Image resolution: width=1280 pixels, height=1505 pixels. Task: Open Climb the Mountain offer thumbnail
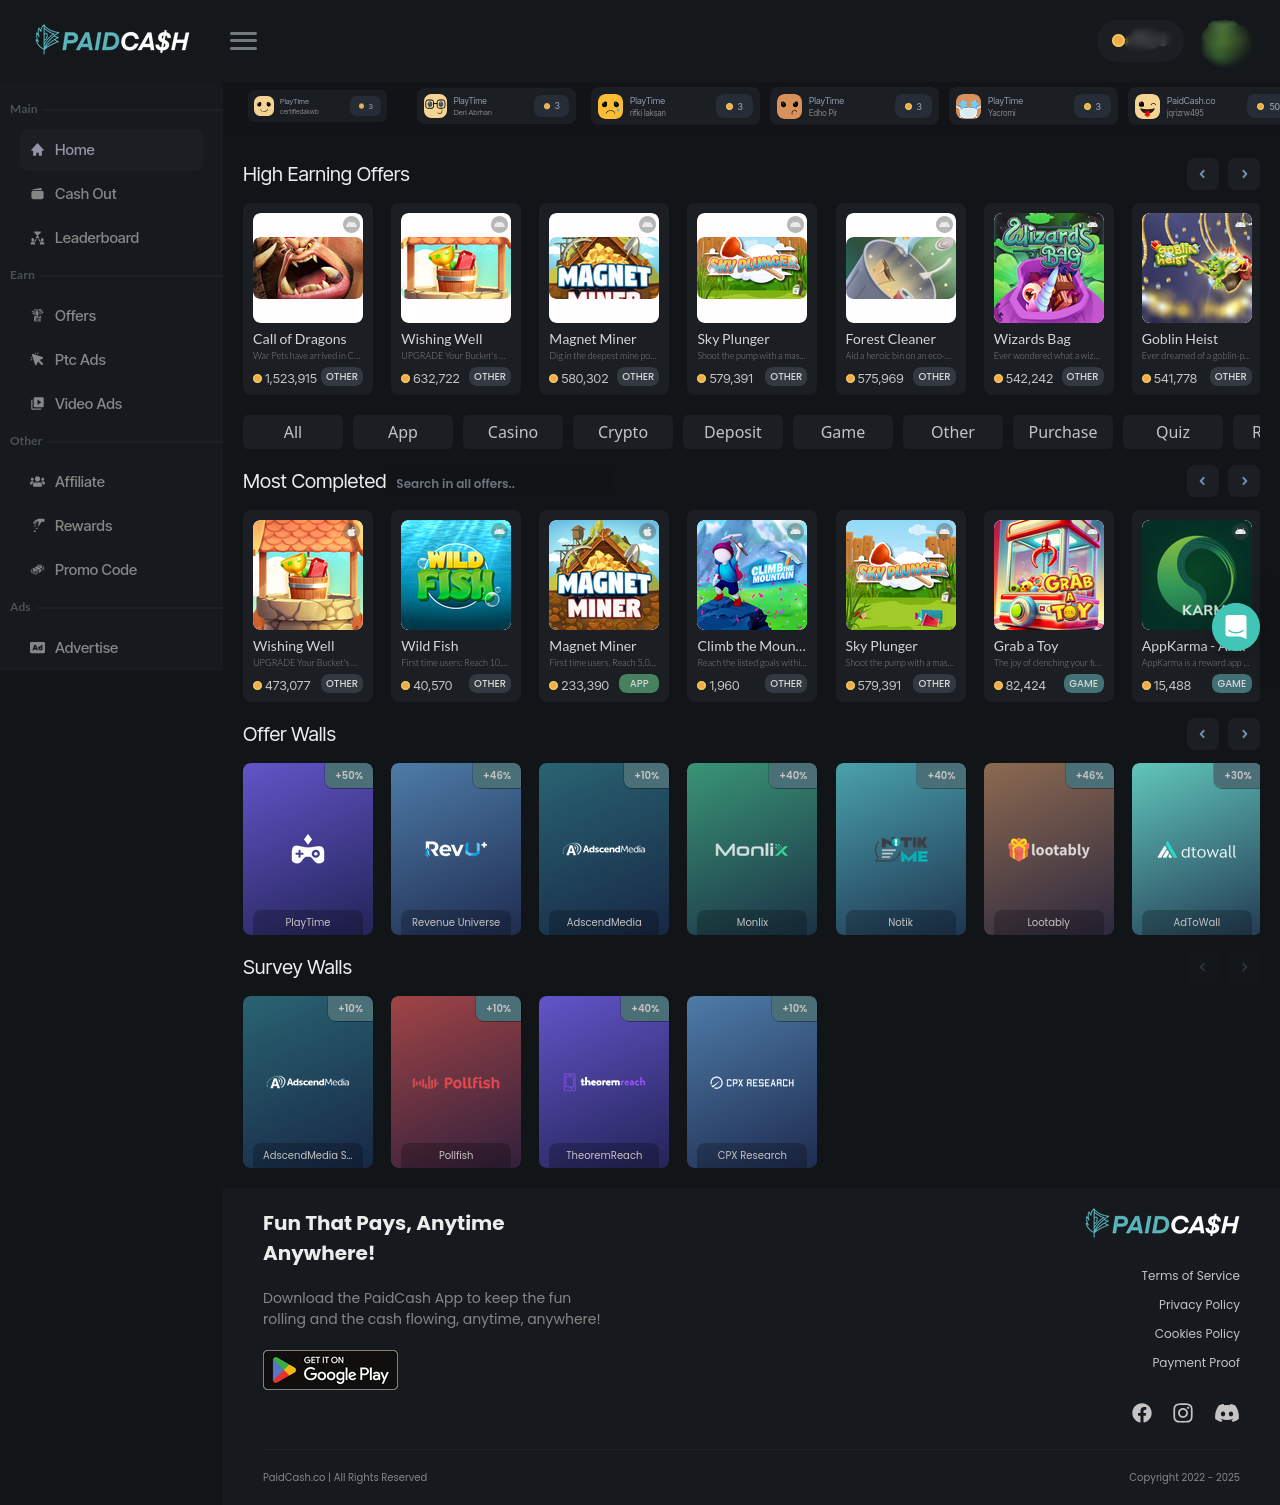tap(752, 575)
